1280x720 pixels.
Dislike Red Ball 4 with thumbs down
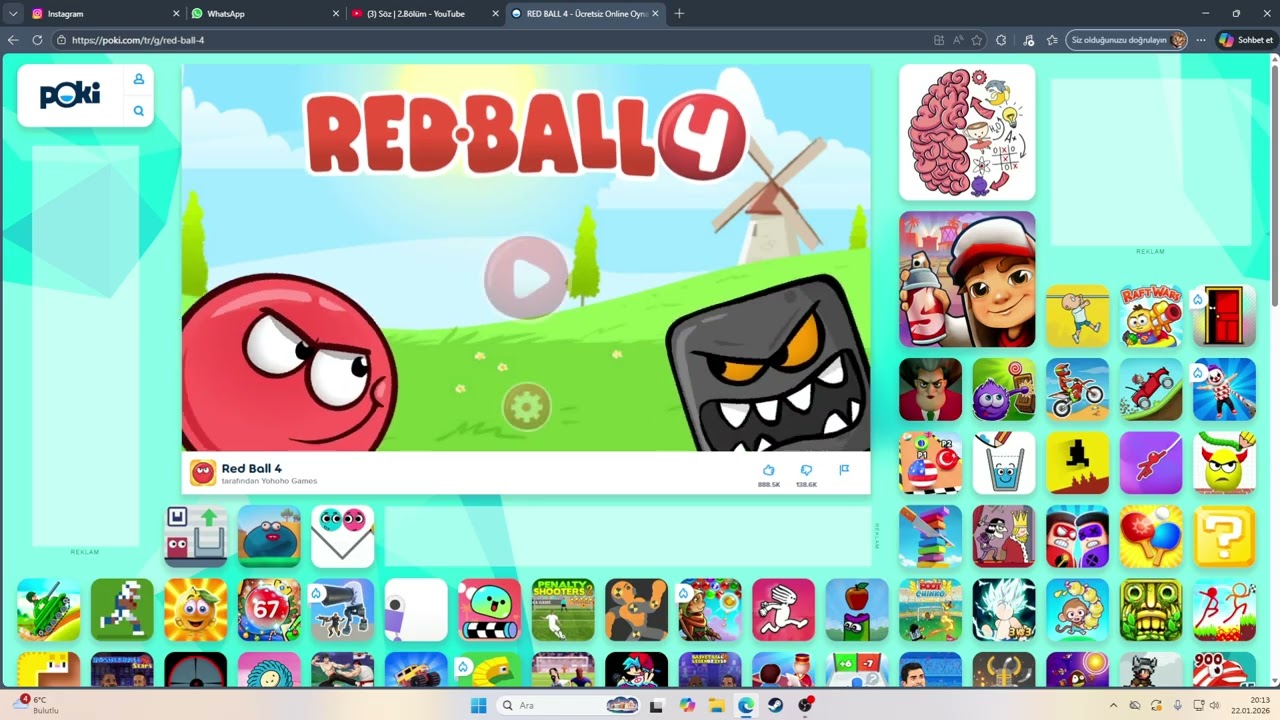(806, 470)
